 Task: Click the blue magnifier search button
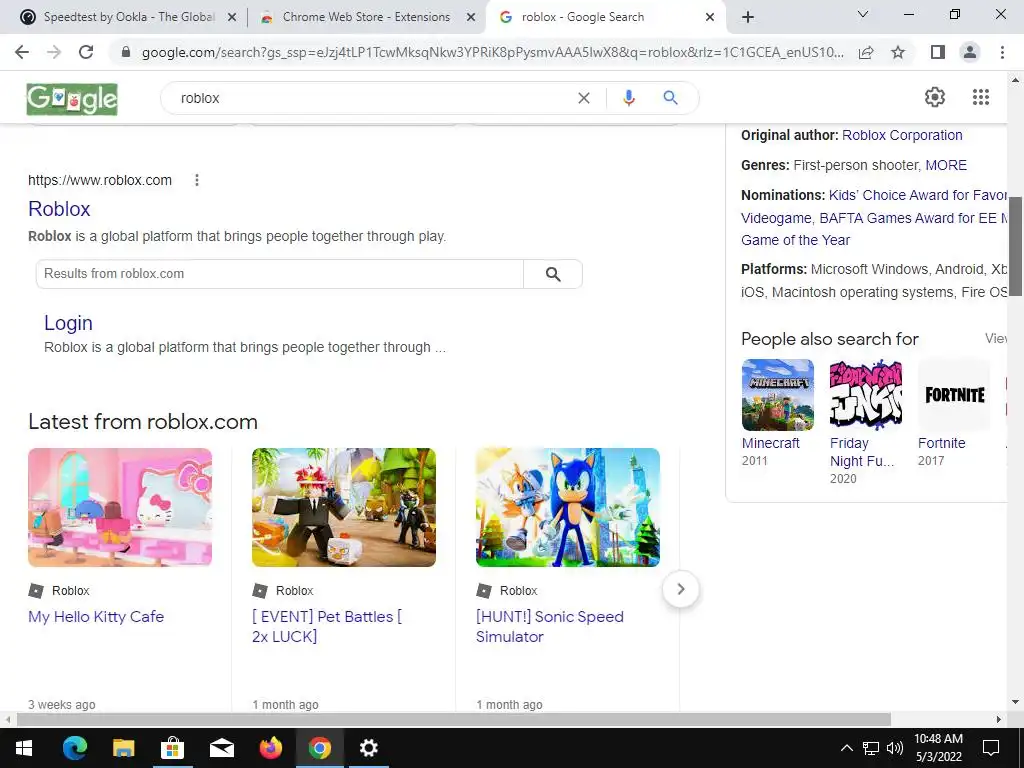pos(670,98)
